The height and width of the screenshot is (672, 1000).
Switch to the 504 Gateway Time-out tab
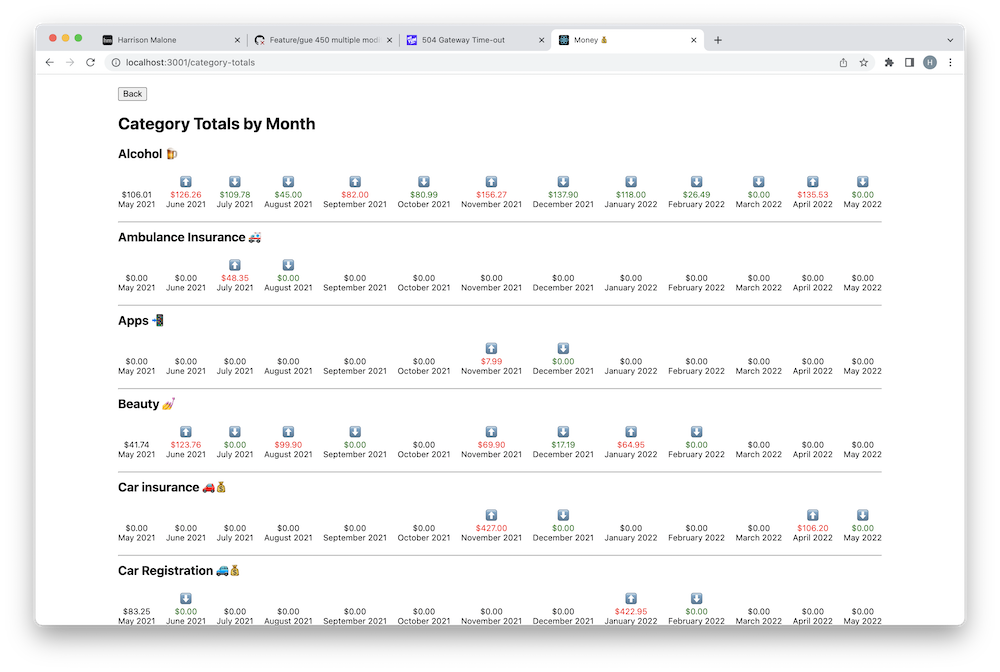click(470, 40)
